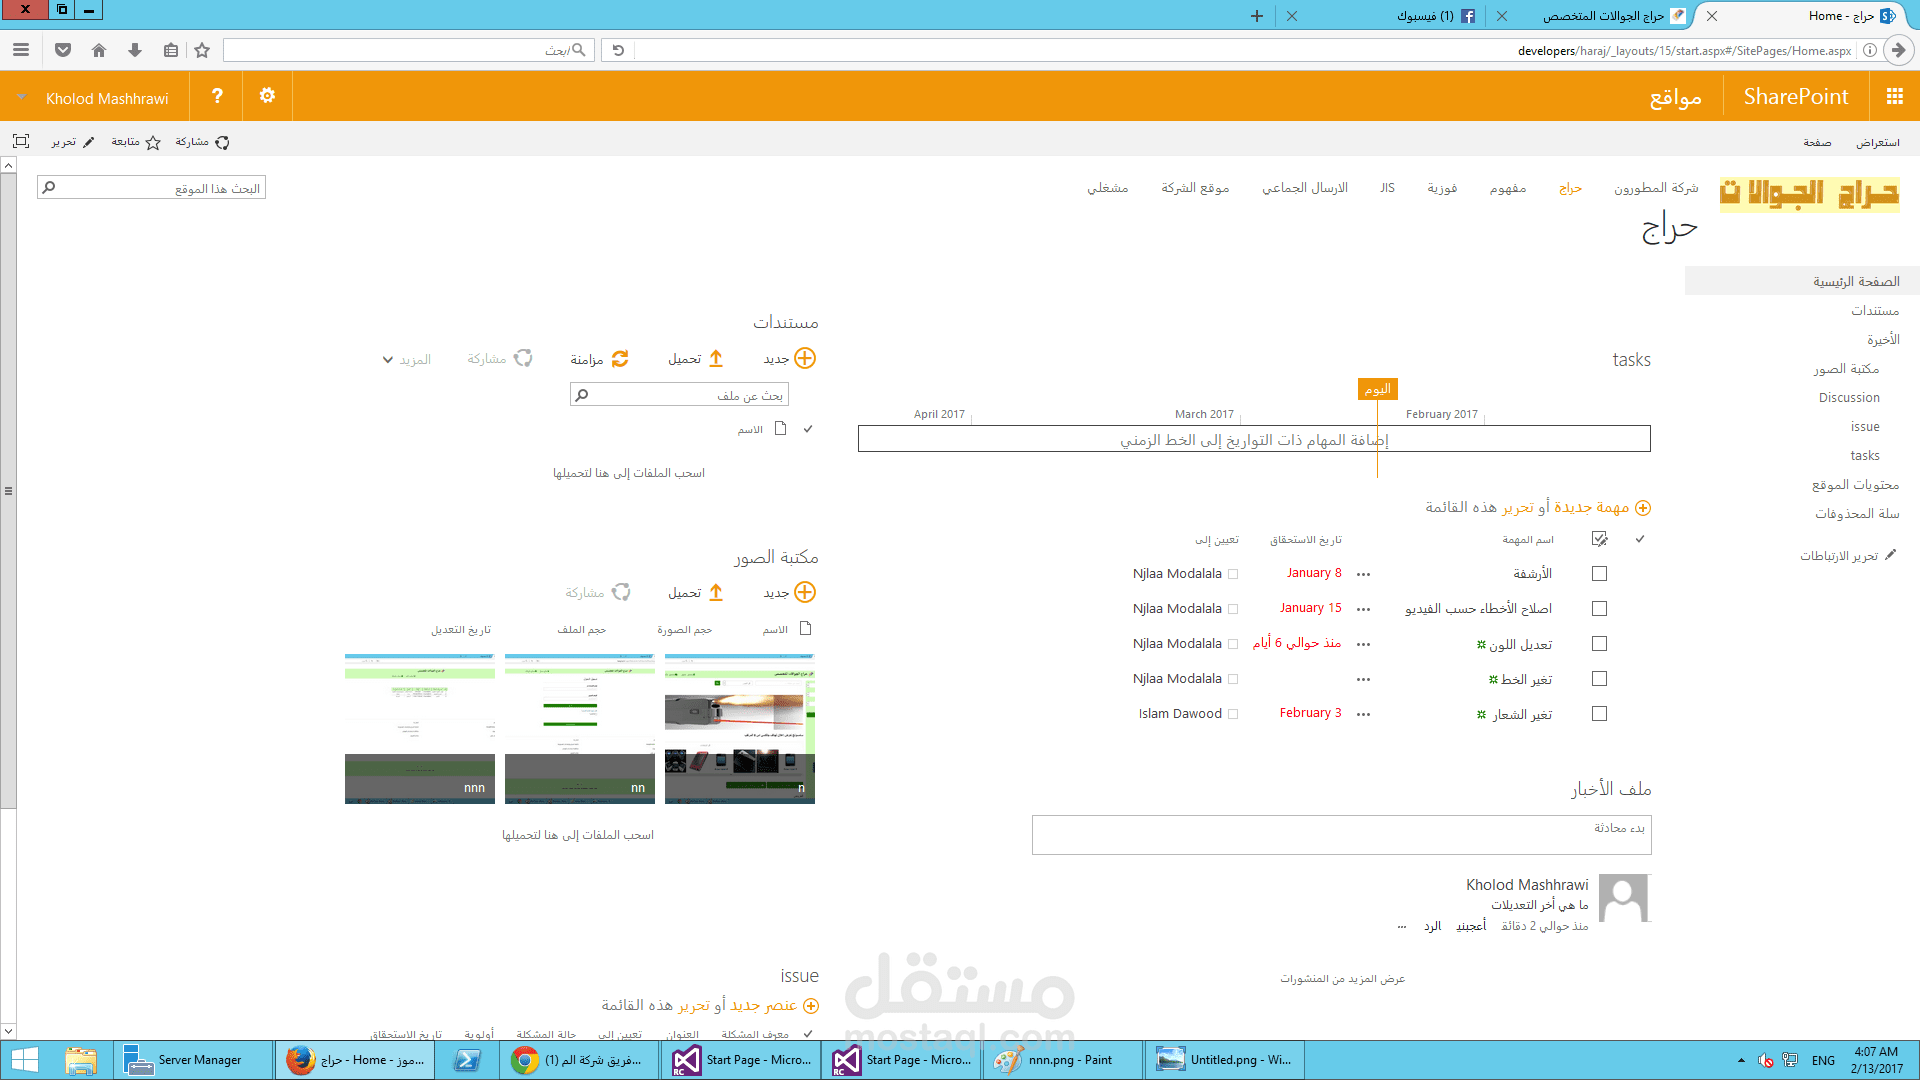Click the focus on content icon
Viewport: 1920px width, 1080px height.
click(21, 142)
